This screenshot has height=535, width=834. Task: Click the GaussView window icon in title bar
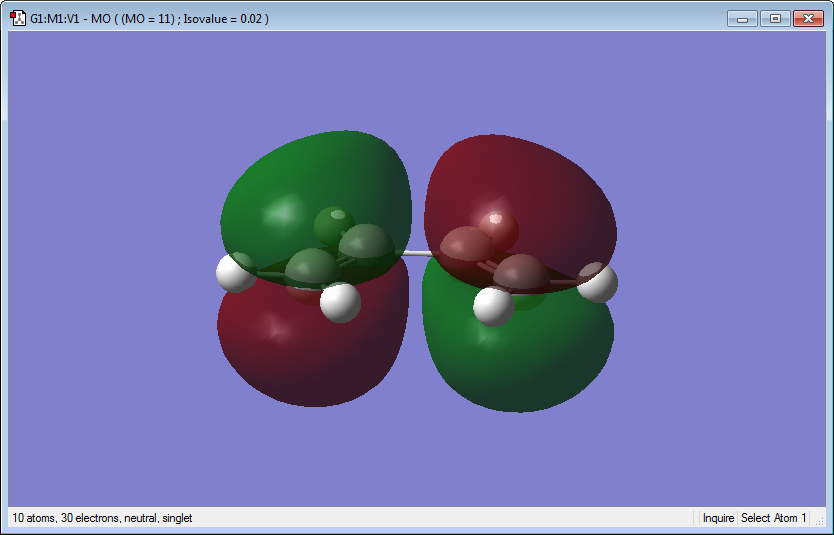pyautogui.click(x=18, y=18)
